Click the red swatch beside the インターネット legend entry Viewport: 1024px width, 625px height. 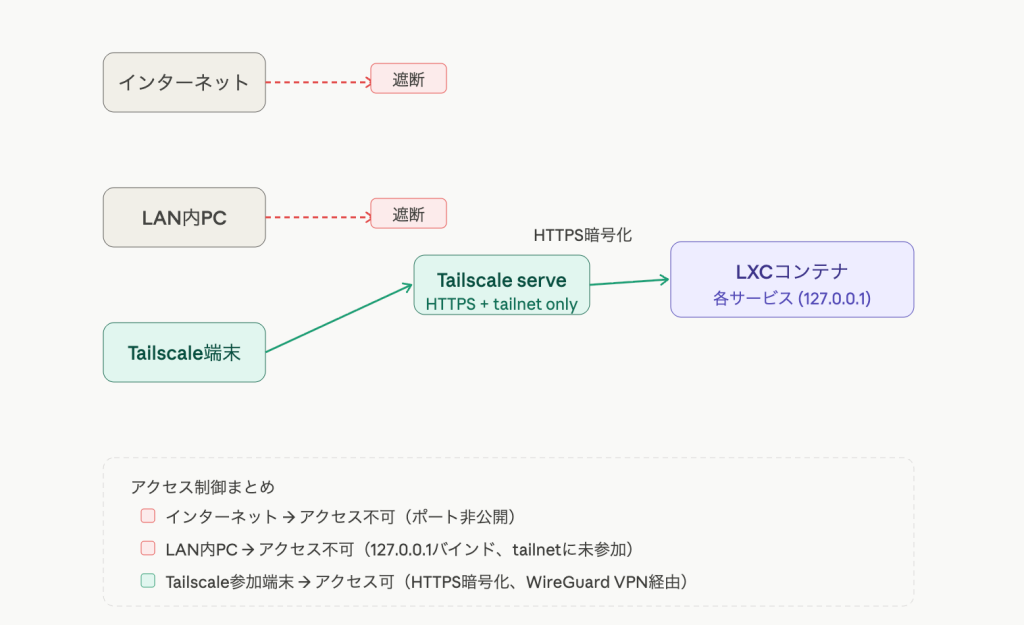pyautogui.click(x=148, y=517)
